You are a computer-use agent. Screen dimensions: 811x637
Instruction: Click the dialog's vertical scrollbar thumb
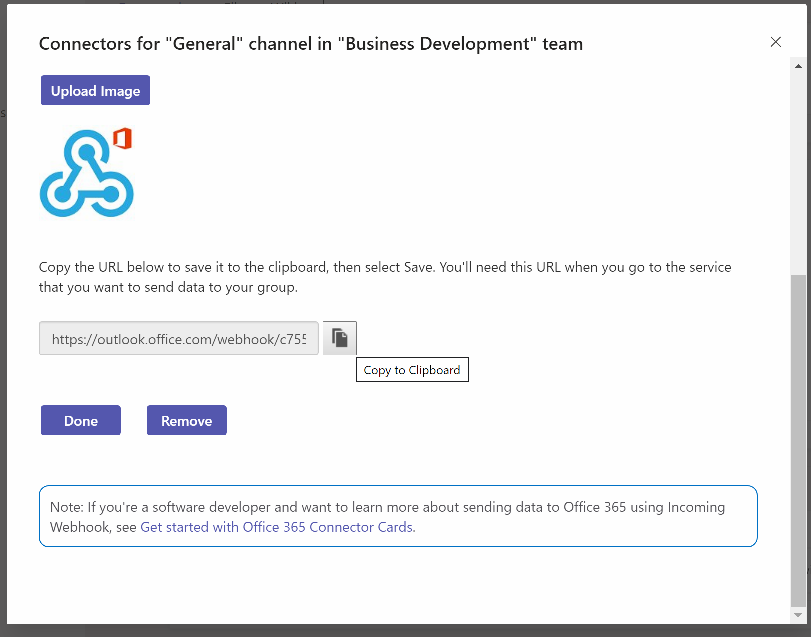tap(799, 439)
